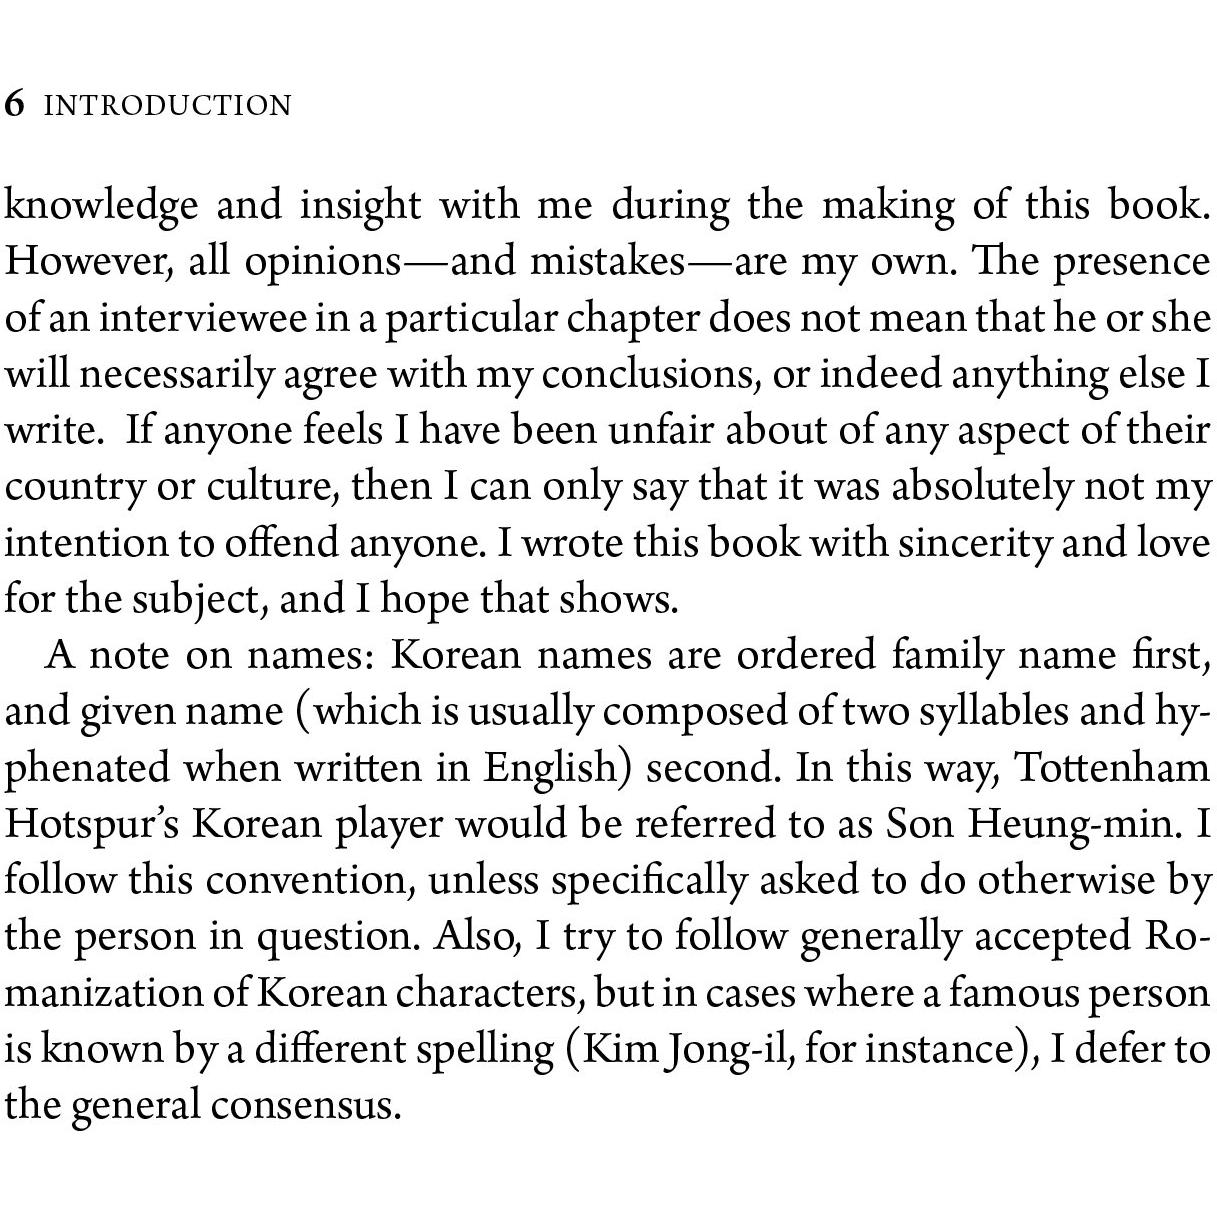Click the INTRODUCTION header text

point(168,106)
